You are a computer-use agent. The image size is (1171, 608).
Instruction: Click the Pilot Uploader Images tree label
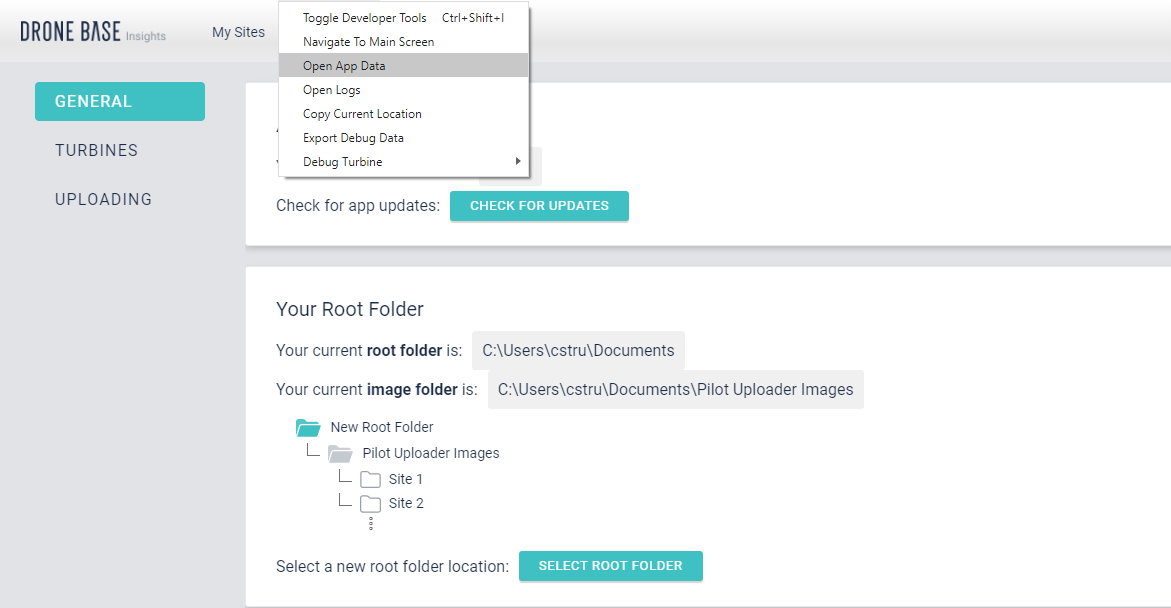click(431, 453)
